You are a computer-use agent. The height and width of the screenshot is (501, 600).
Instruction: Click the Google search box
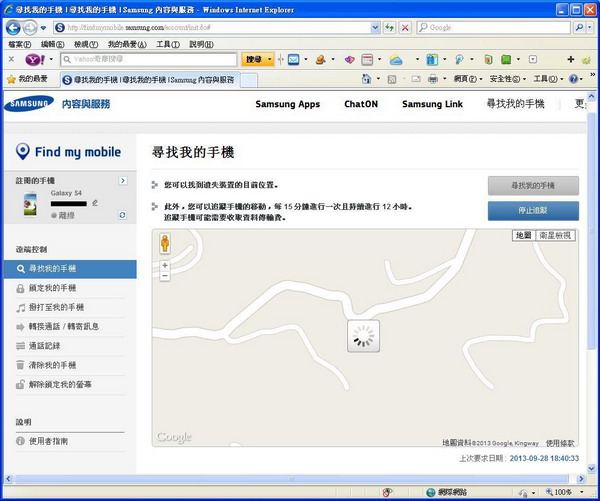click(494, 28)
